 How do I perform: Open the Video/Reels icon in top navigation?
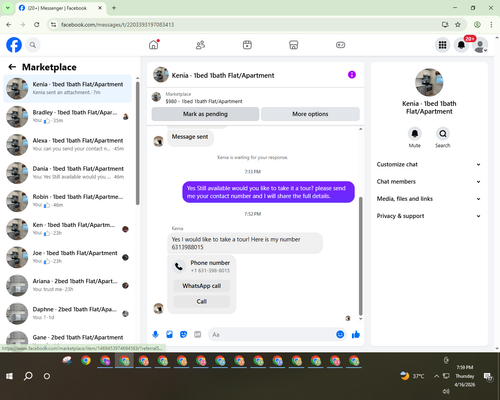[247, 45]
